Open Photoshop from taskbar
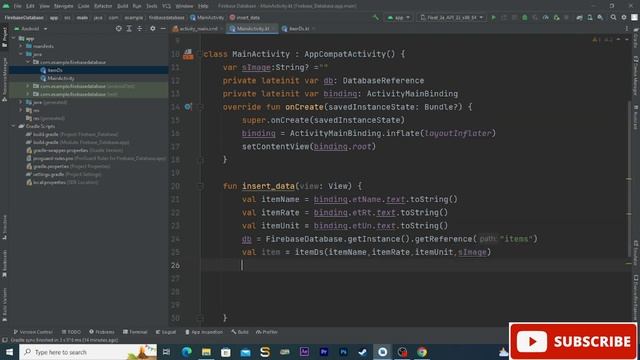This screenshot has width=640, height=360. [343, 352]
